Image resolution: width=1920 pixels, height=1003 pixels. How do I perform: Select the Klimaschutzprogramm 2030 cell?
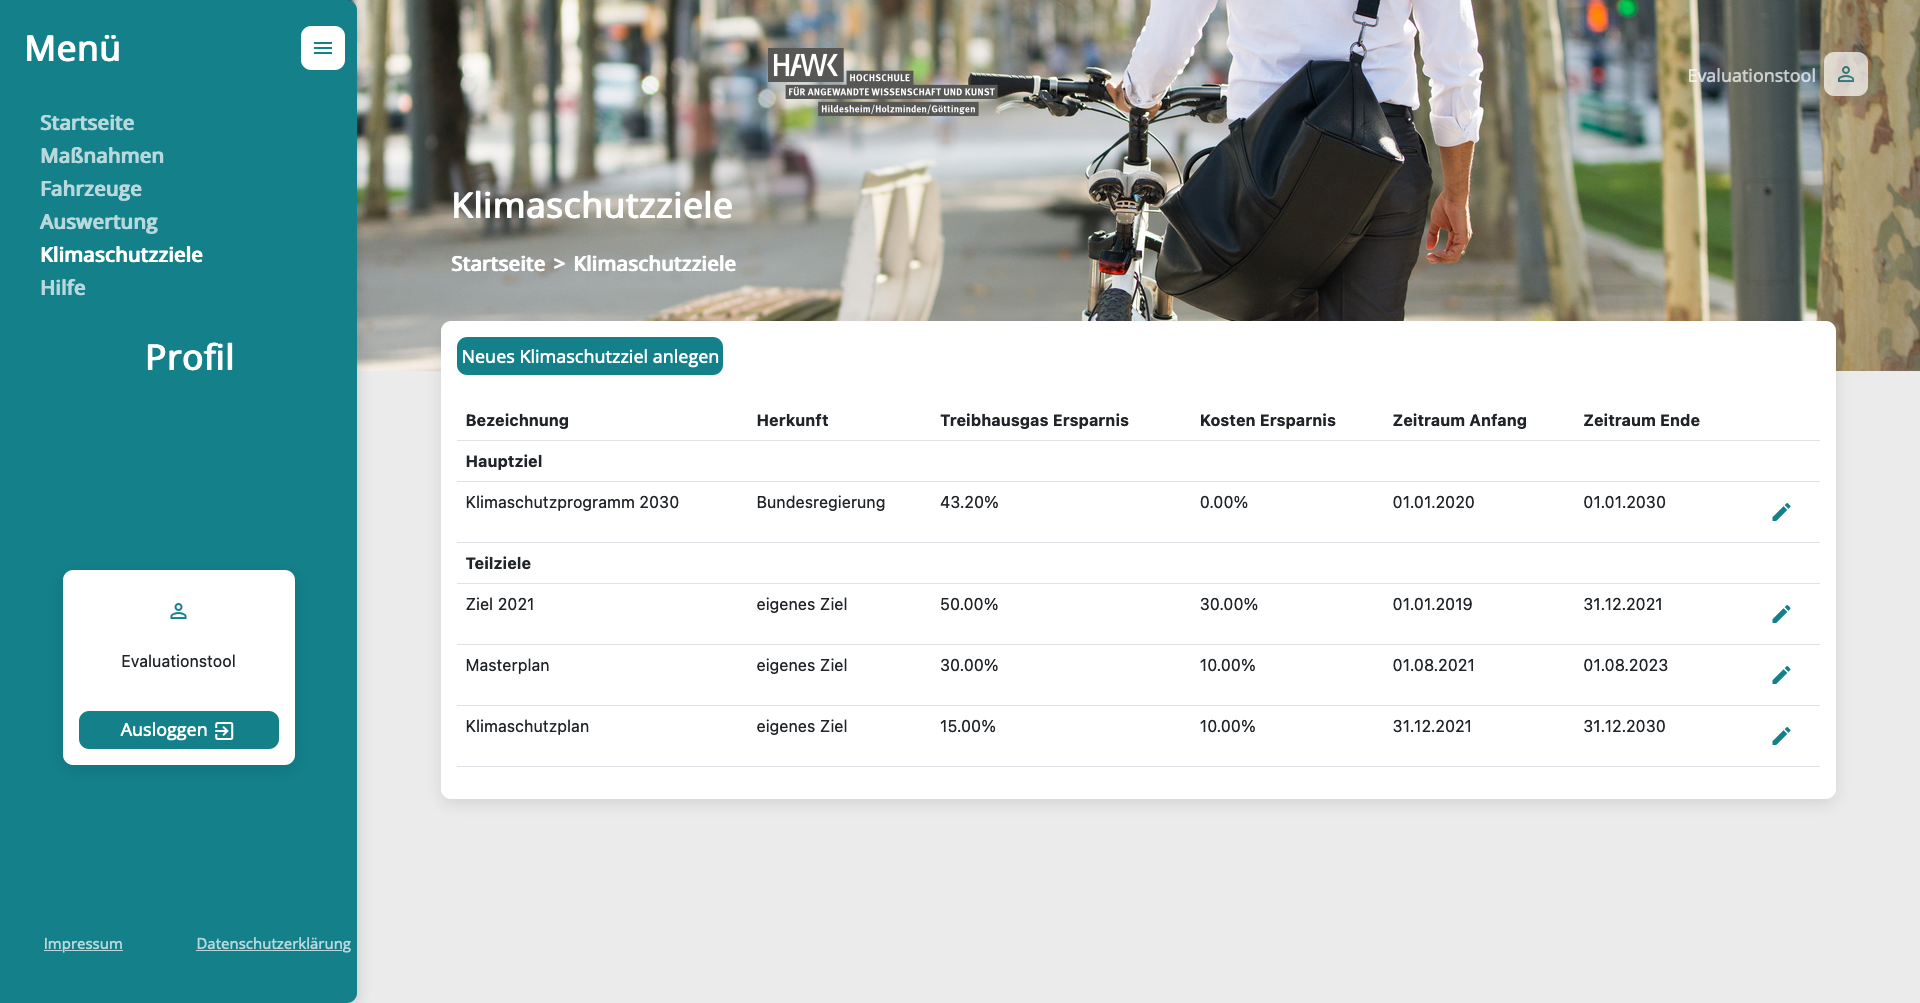pyautogui.click(x=572, y=502)
